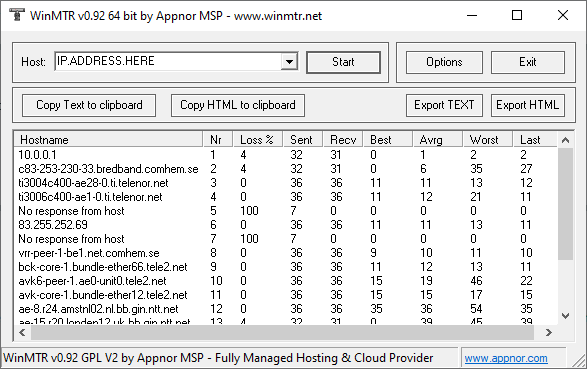Select the ti3006c400-ae1-0.ti.telenor.net row
587x369 pixels.
pyautogui.click(x=286, y=197)
